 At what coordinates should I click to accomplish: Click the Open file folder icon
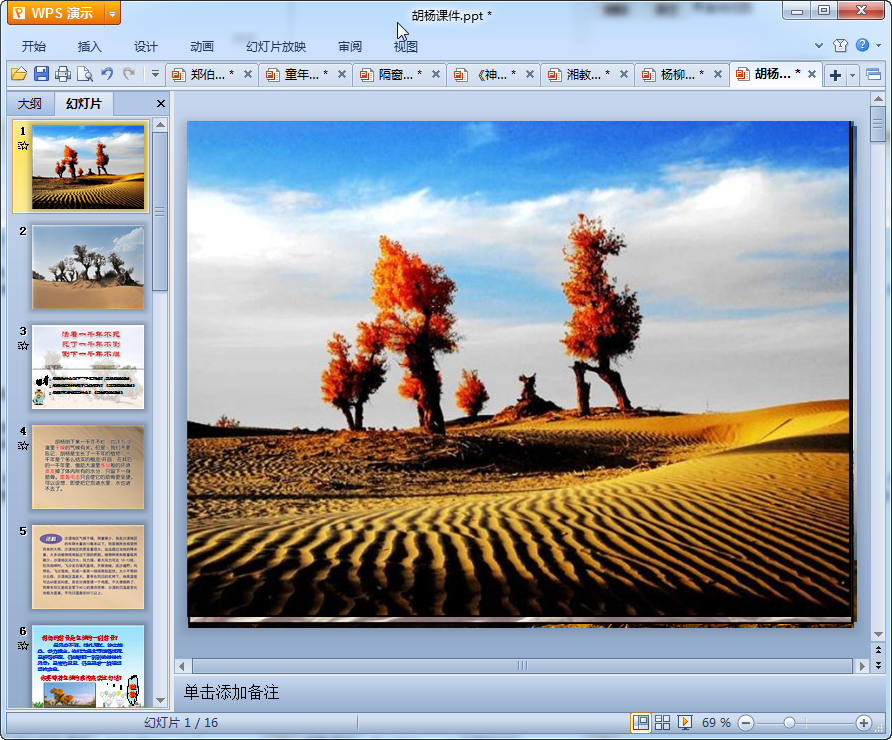(x=19, y=74)
